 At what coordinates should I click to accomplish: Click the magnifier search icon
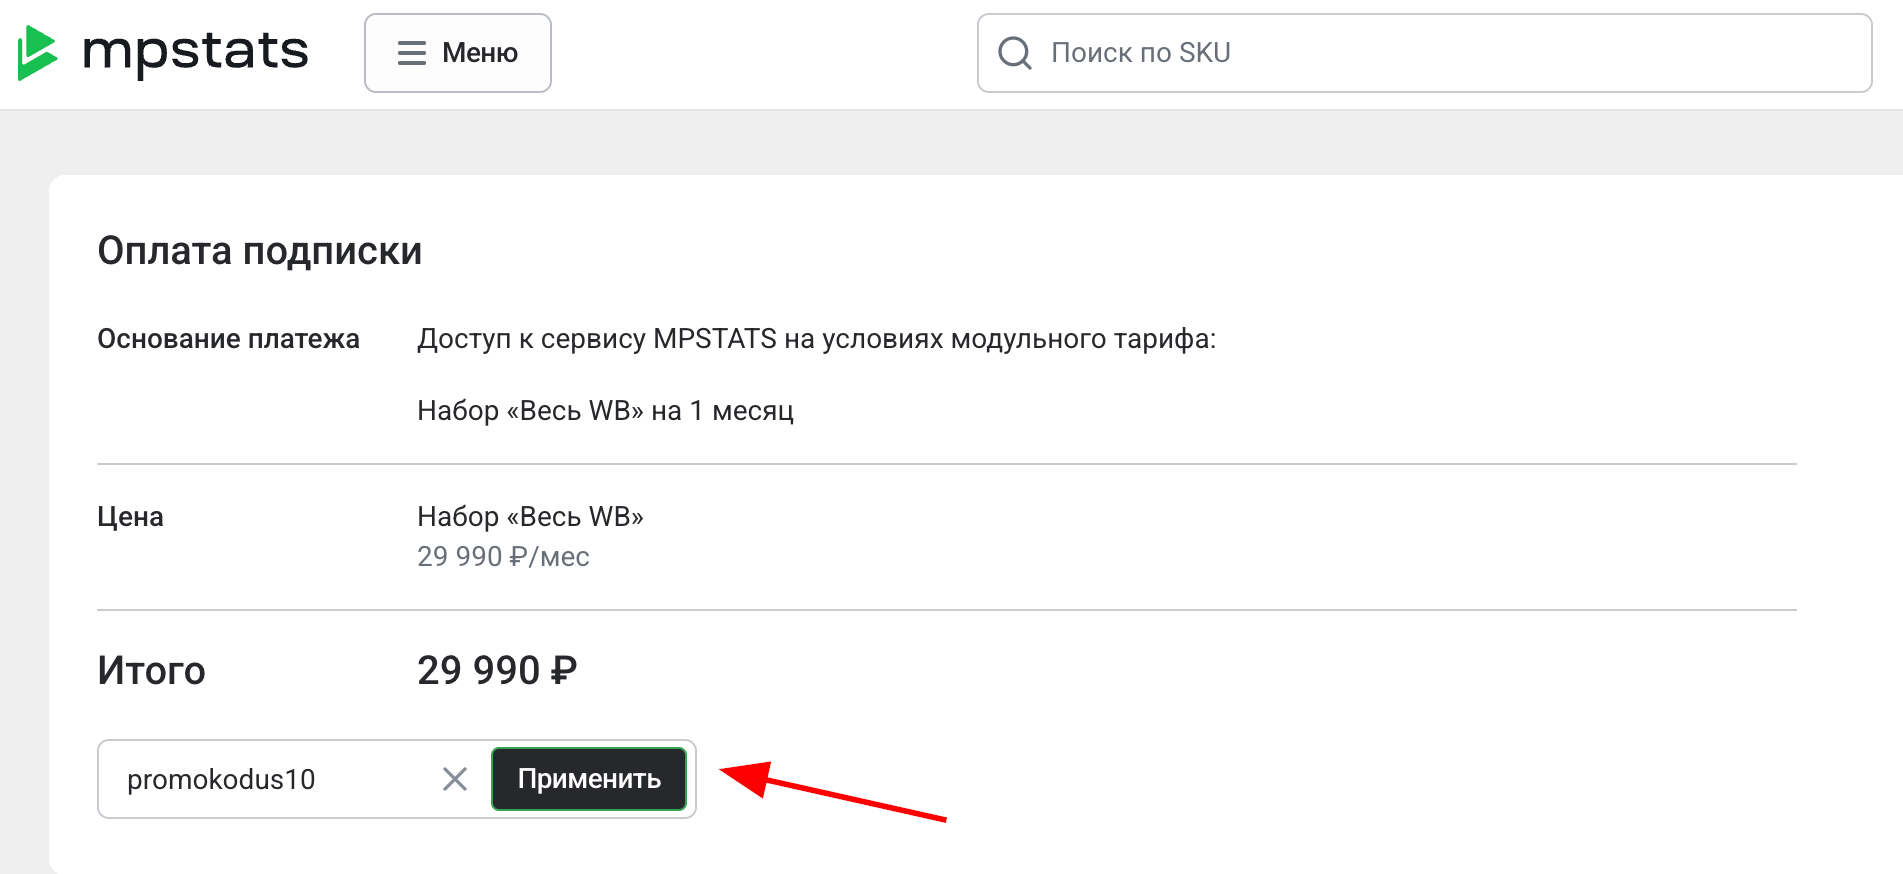1015,53
